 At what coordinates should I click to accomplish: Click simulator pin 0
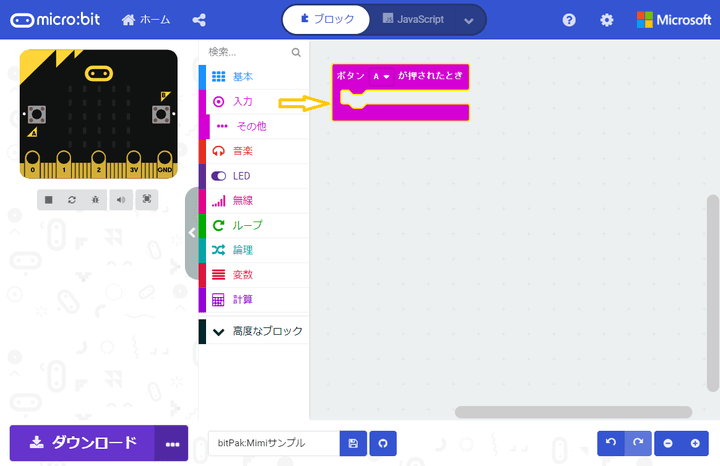pos(32,164)
